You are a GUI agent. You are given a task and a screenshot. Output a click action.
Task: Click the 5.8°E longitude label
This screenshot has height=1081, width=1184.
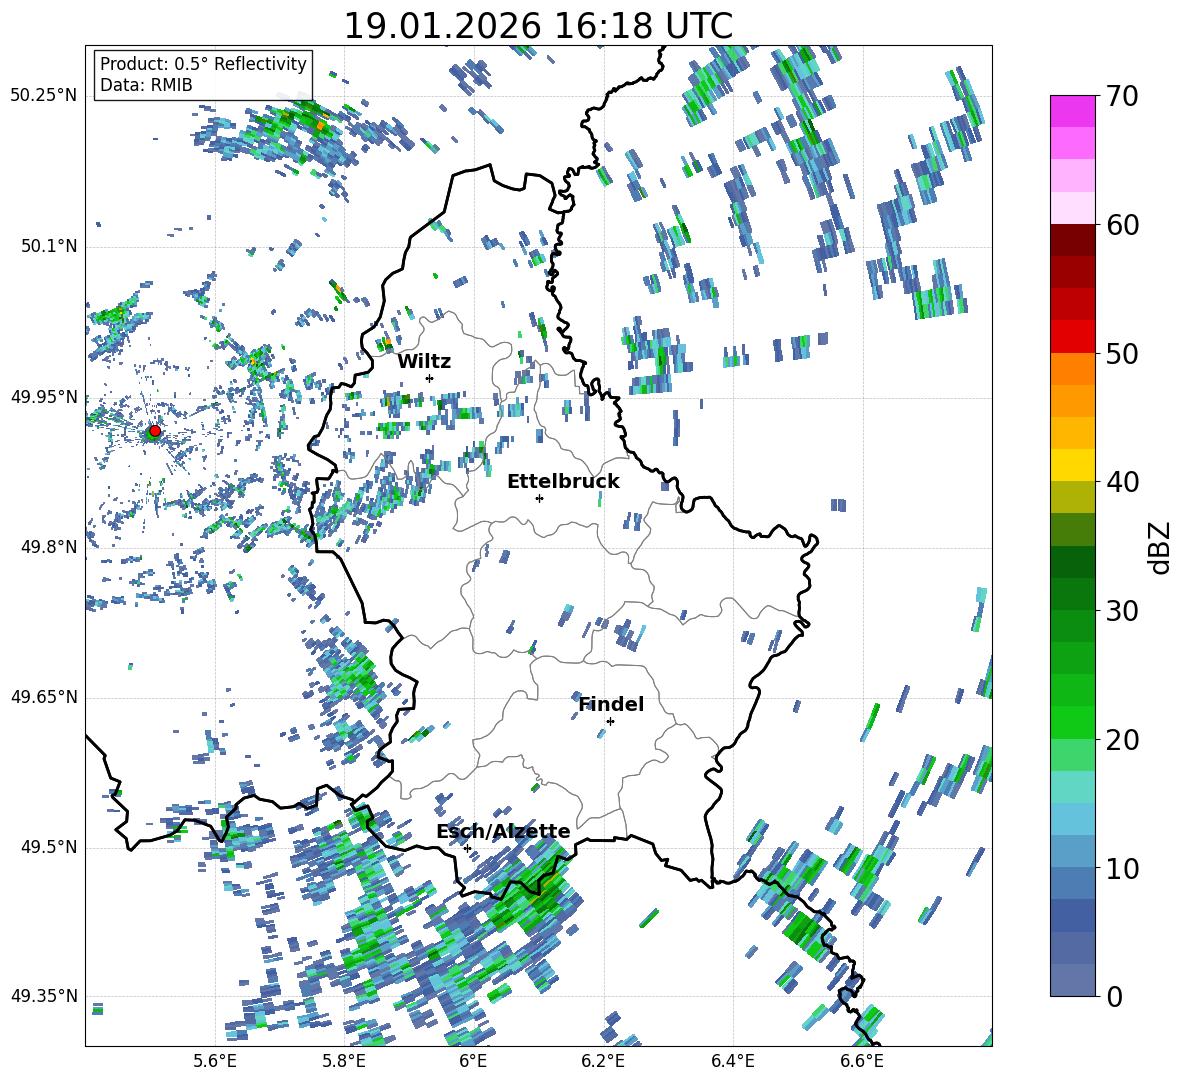(344, 1061)
